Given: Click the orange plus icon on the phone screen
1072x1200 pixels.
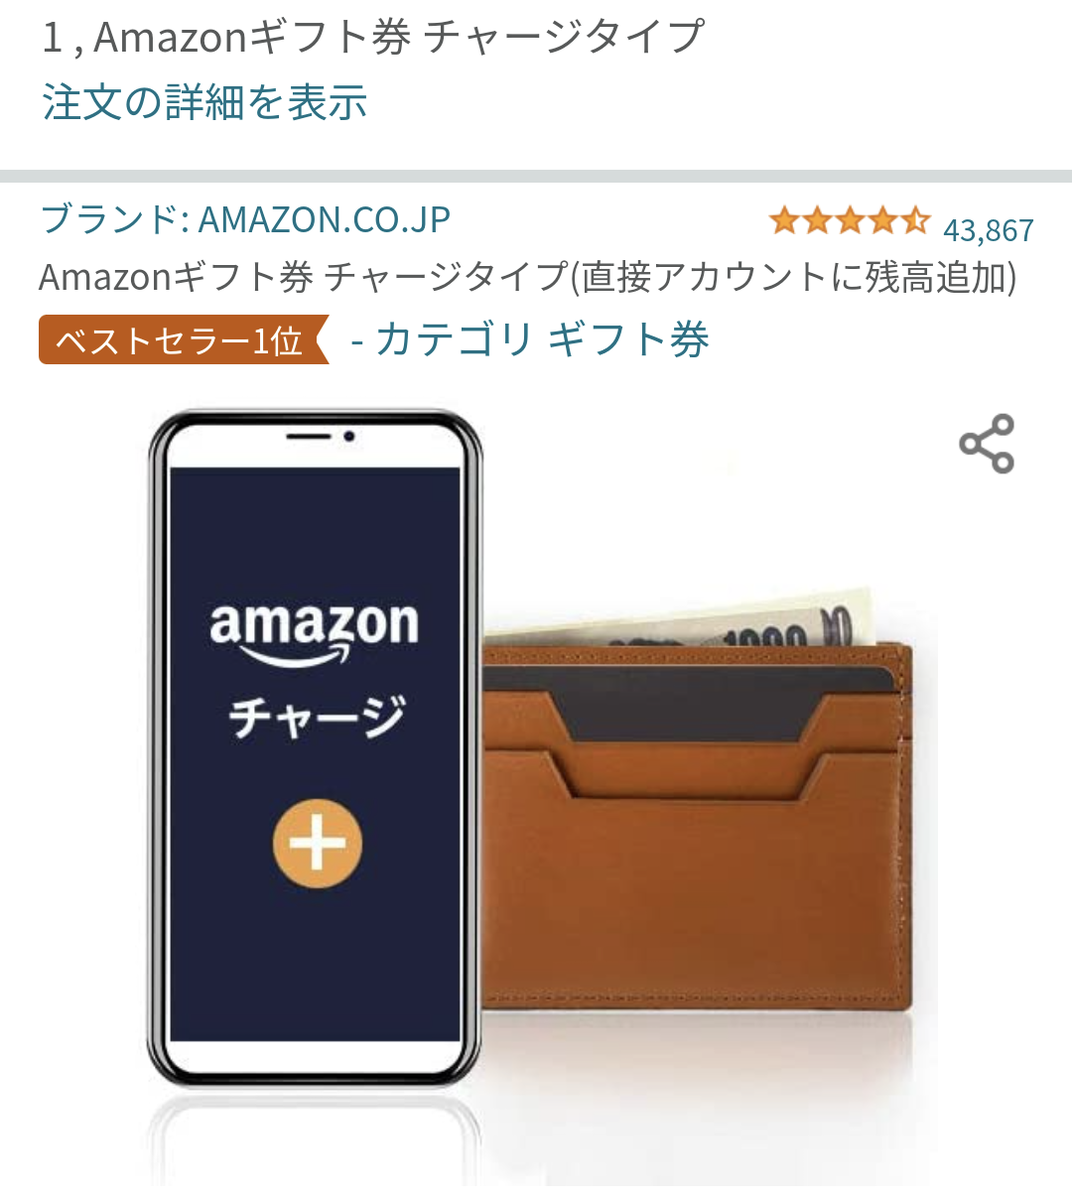Looking at the screenshot, I should (x=317, y=843).
